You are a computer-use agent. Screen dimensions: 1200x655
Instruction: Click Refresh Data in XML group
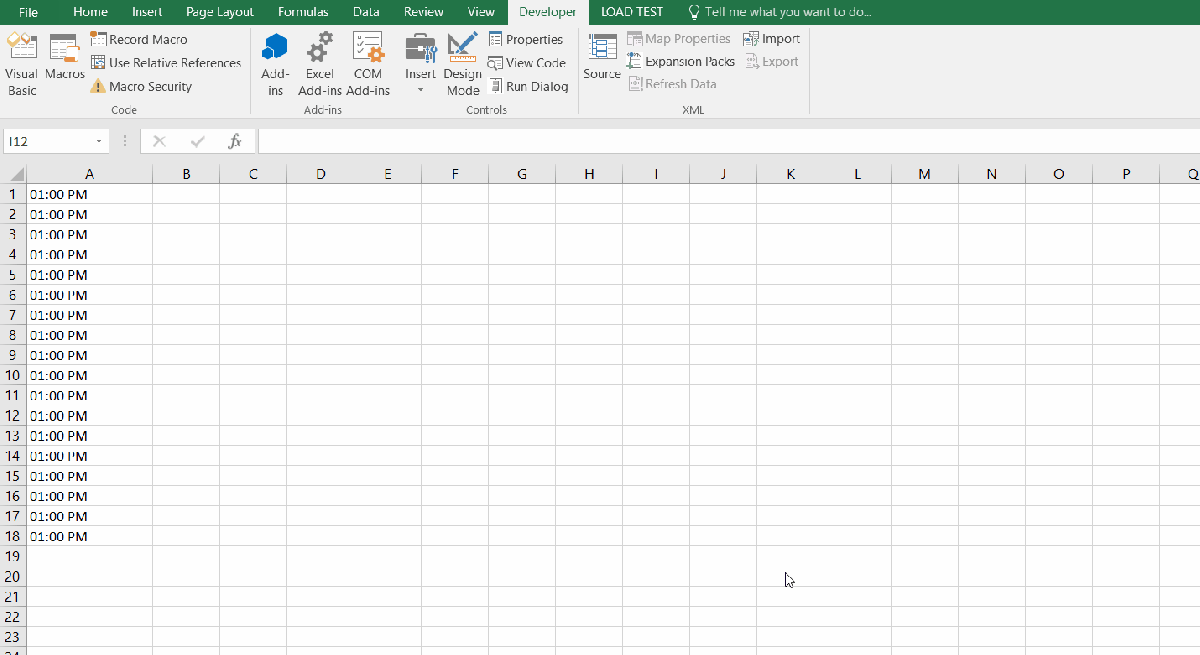(x=673, y=84)
